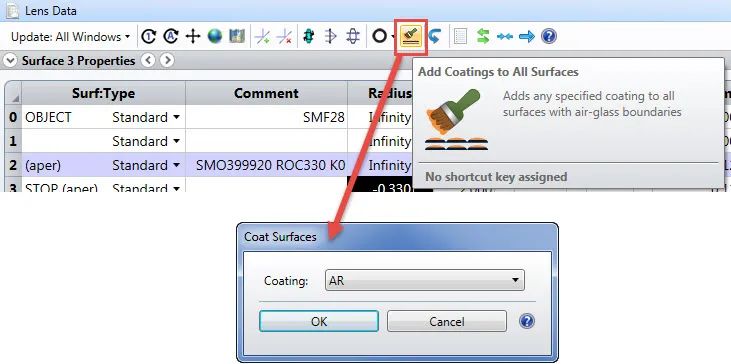The image size is (731, 364).
Task: Click the blue right arrow toolbar icon
Action: [527, 36]
